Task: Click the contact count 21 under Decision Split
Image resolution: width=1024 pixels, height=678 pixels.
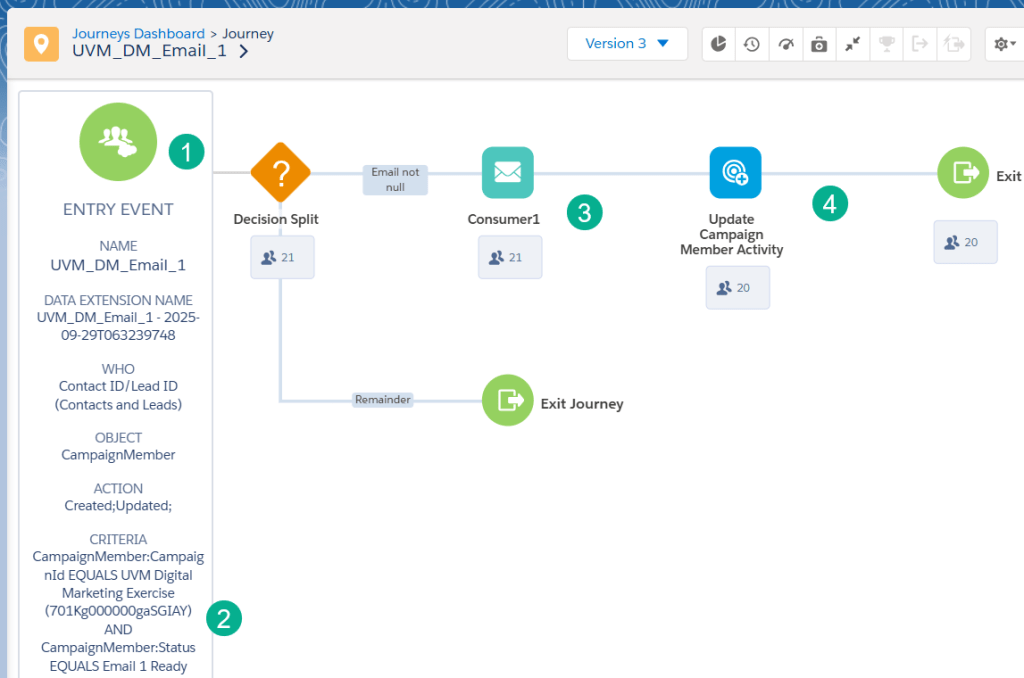Action: (282, 257)
